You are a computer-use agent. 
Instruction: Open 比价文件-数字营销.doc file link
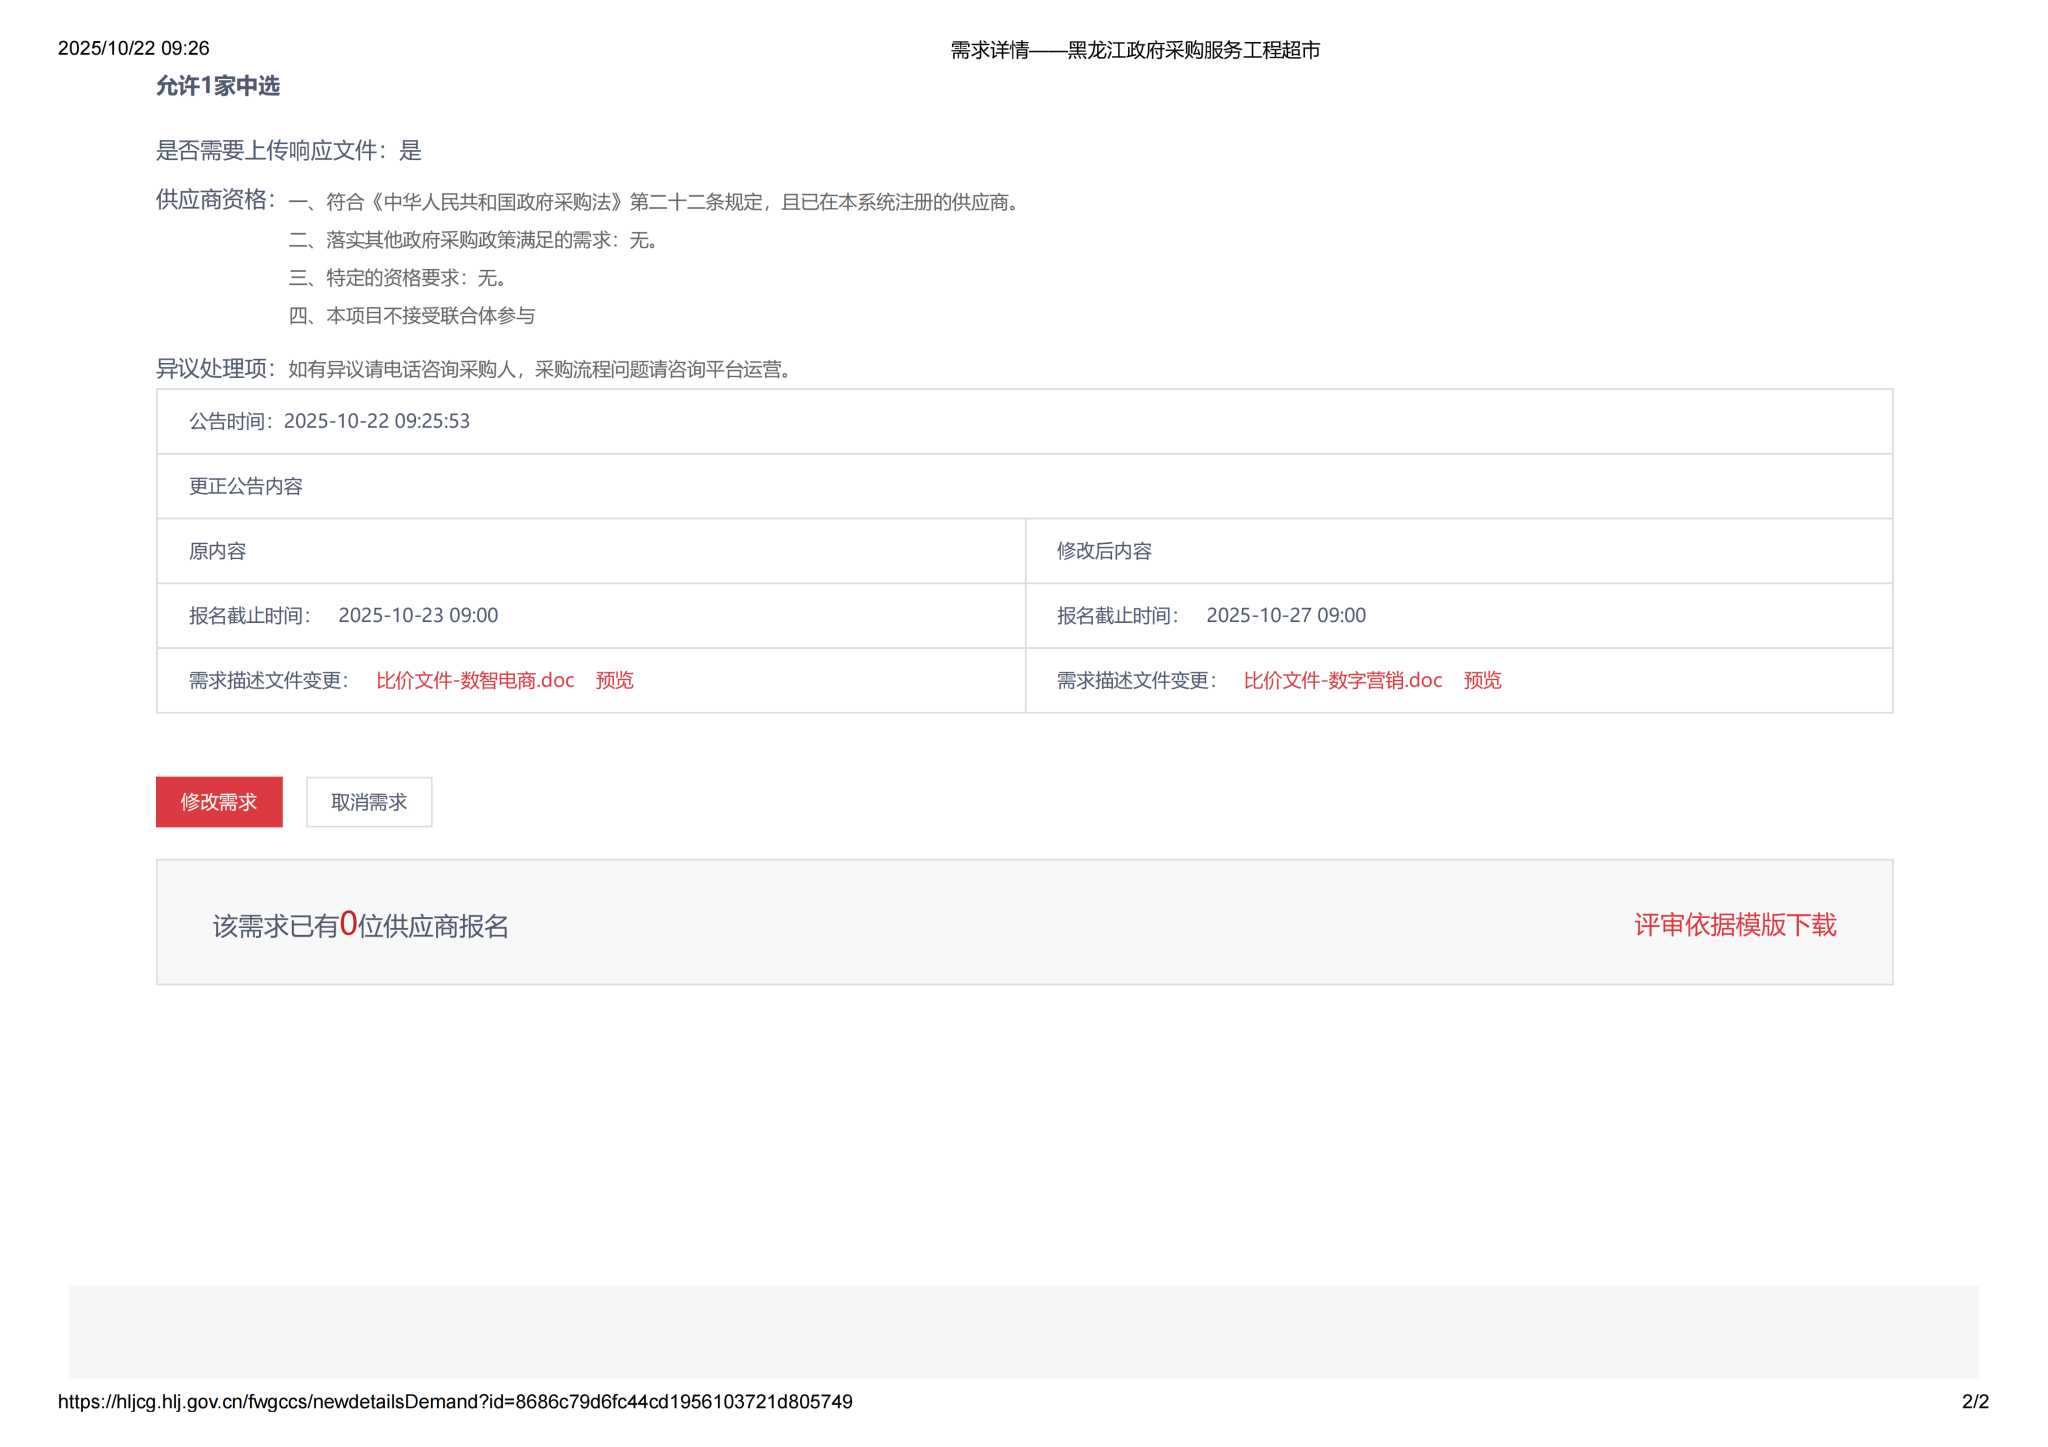[1342, 680]
